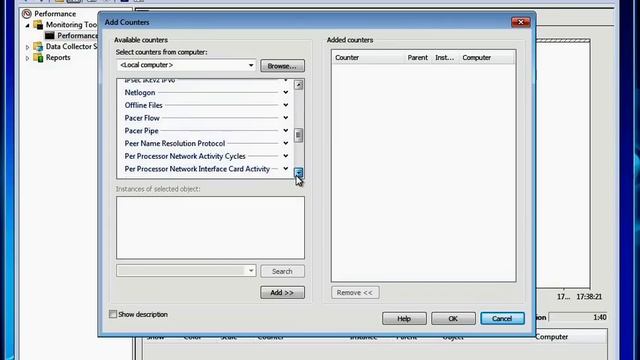Select the Pacer Flow list entry

pyautogui.click(x=142, y=118)
